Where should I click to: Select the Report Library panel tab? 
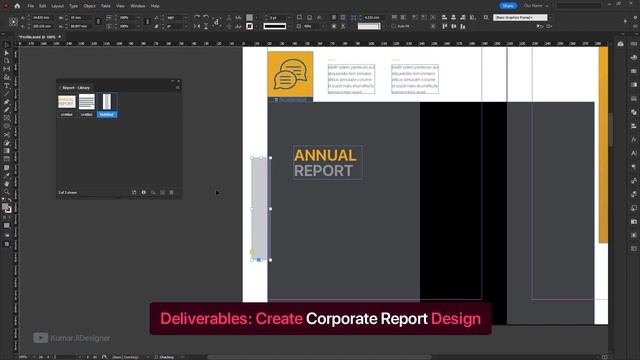(76, 87)
